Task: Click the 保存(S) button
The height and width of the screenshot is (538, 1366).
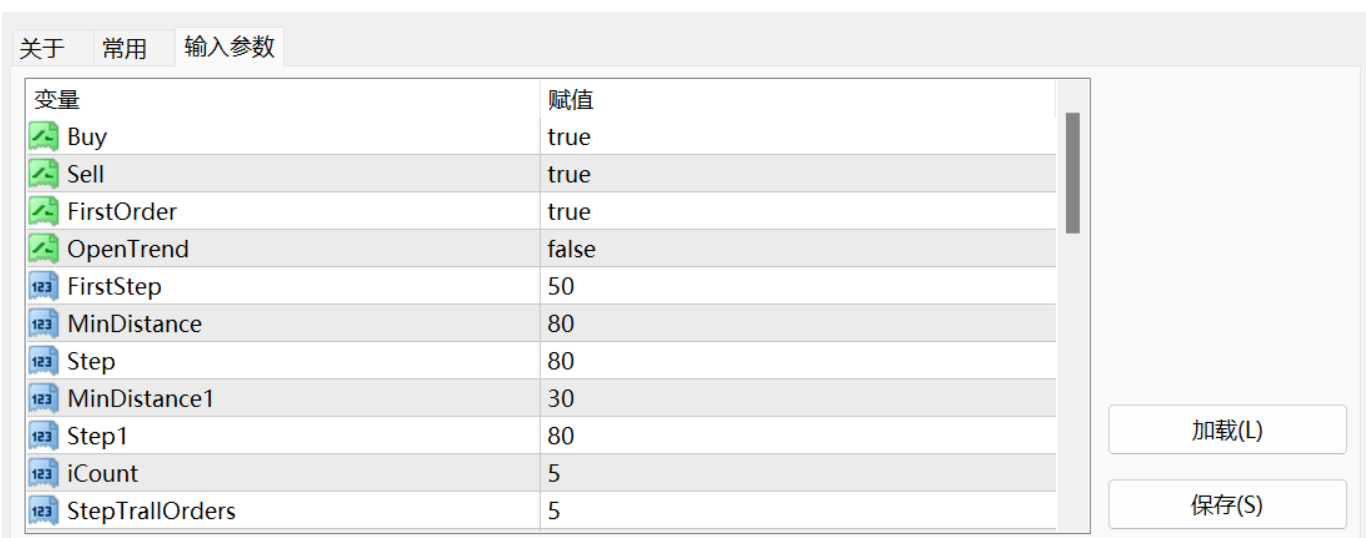Action: click(x=1227, y=505)
